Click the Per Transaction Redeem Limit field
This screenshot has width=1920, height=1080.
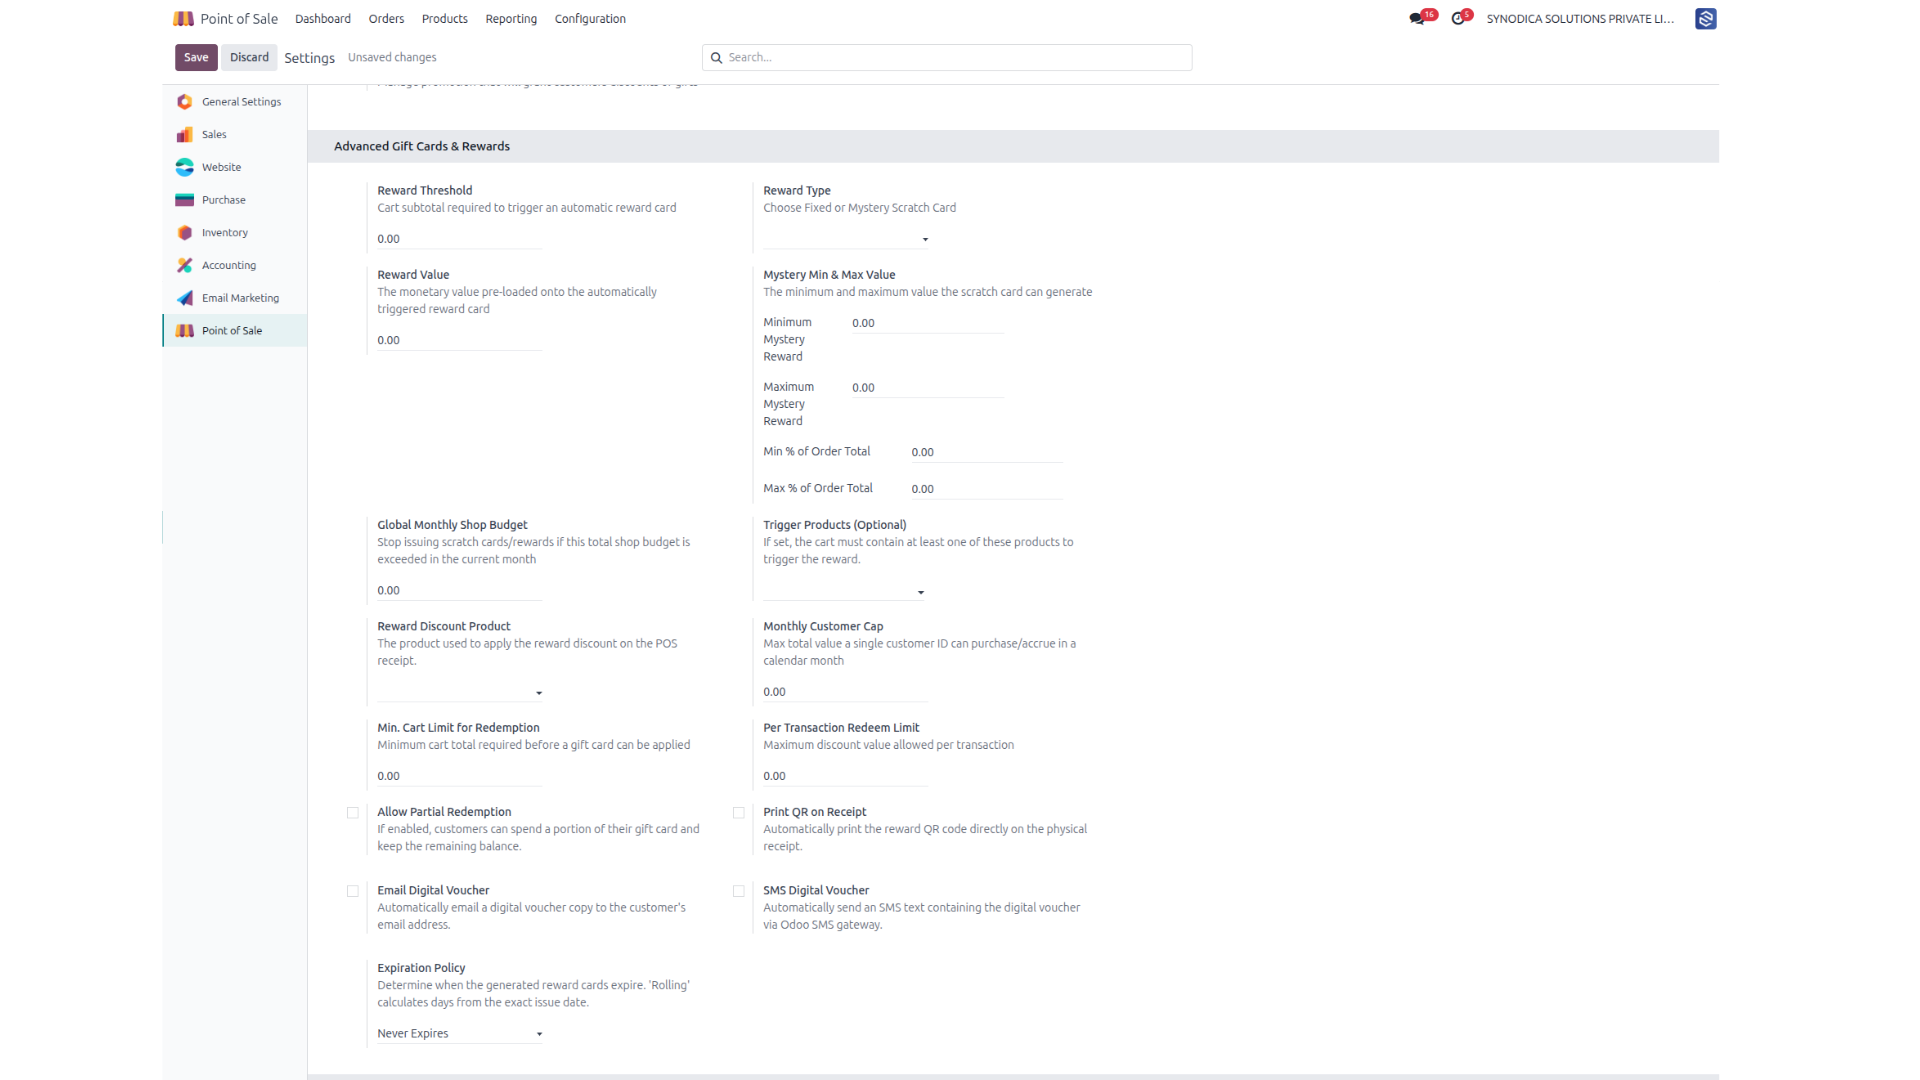point(846,776)
